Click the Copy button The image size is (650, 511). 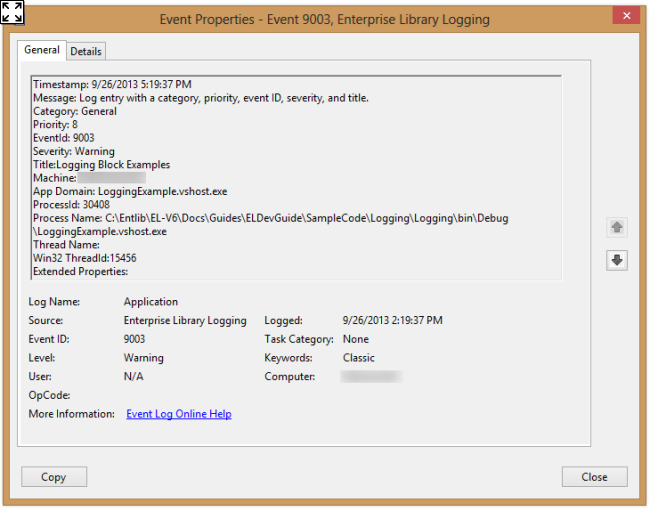[x=54, y=477]
